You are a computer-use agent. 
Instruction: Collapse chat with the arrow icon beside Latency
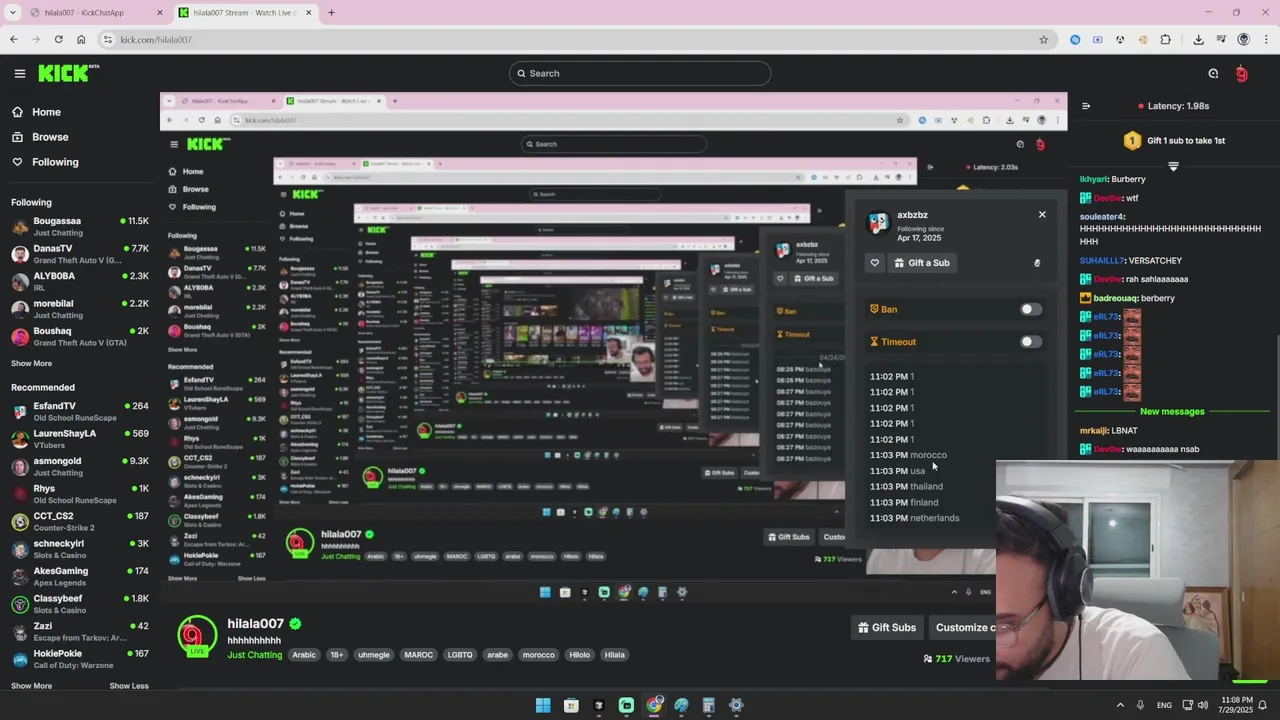1086,106
